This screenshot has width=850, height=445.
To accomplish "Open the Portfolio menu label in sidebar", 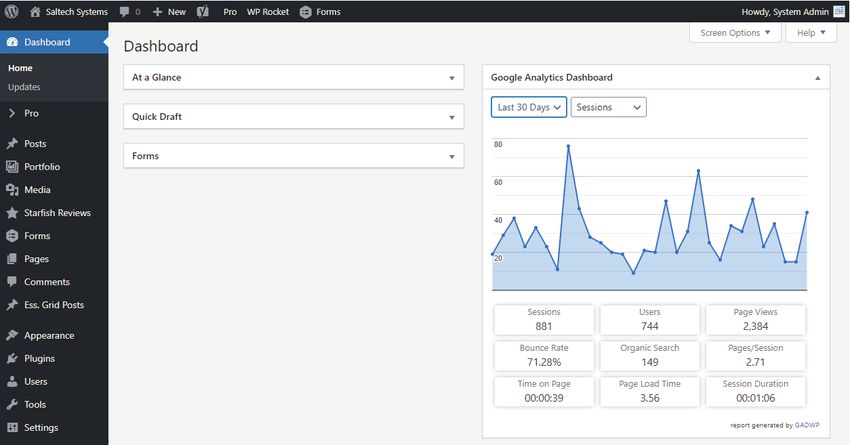I will tap(42, 166).
